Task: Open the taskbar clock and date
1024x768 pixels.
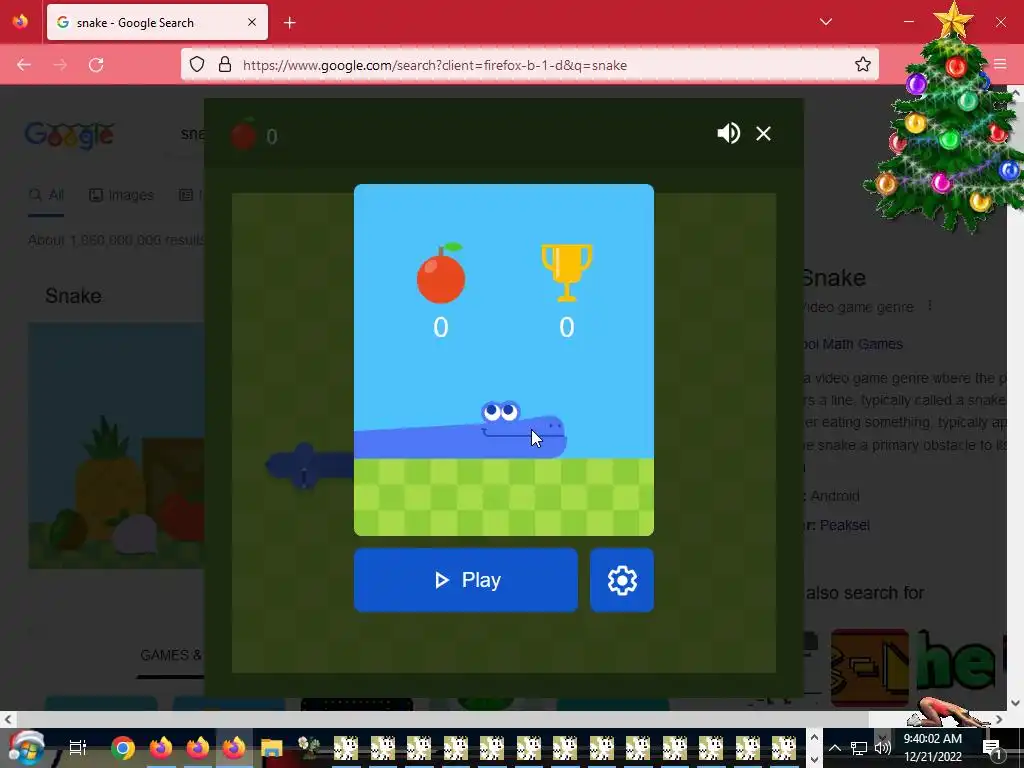Action: coord(933,748)
